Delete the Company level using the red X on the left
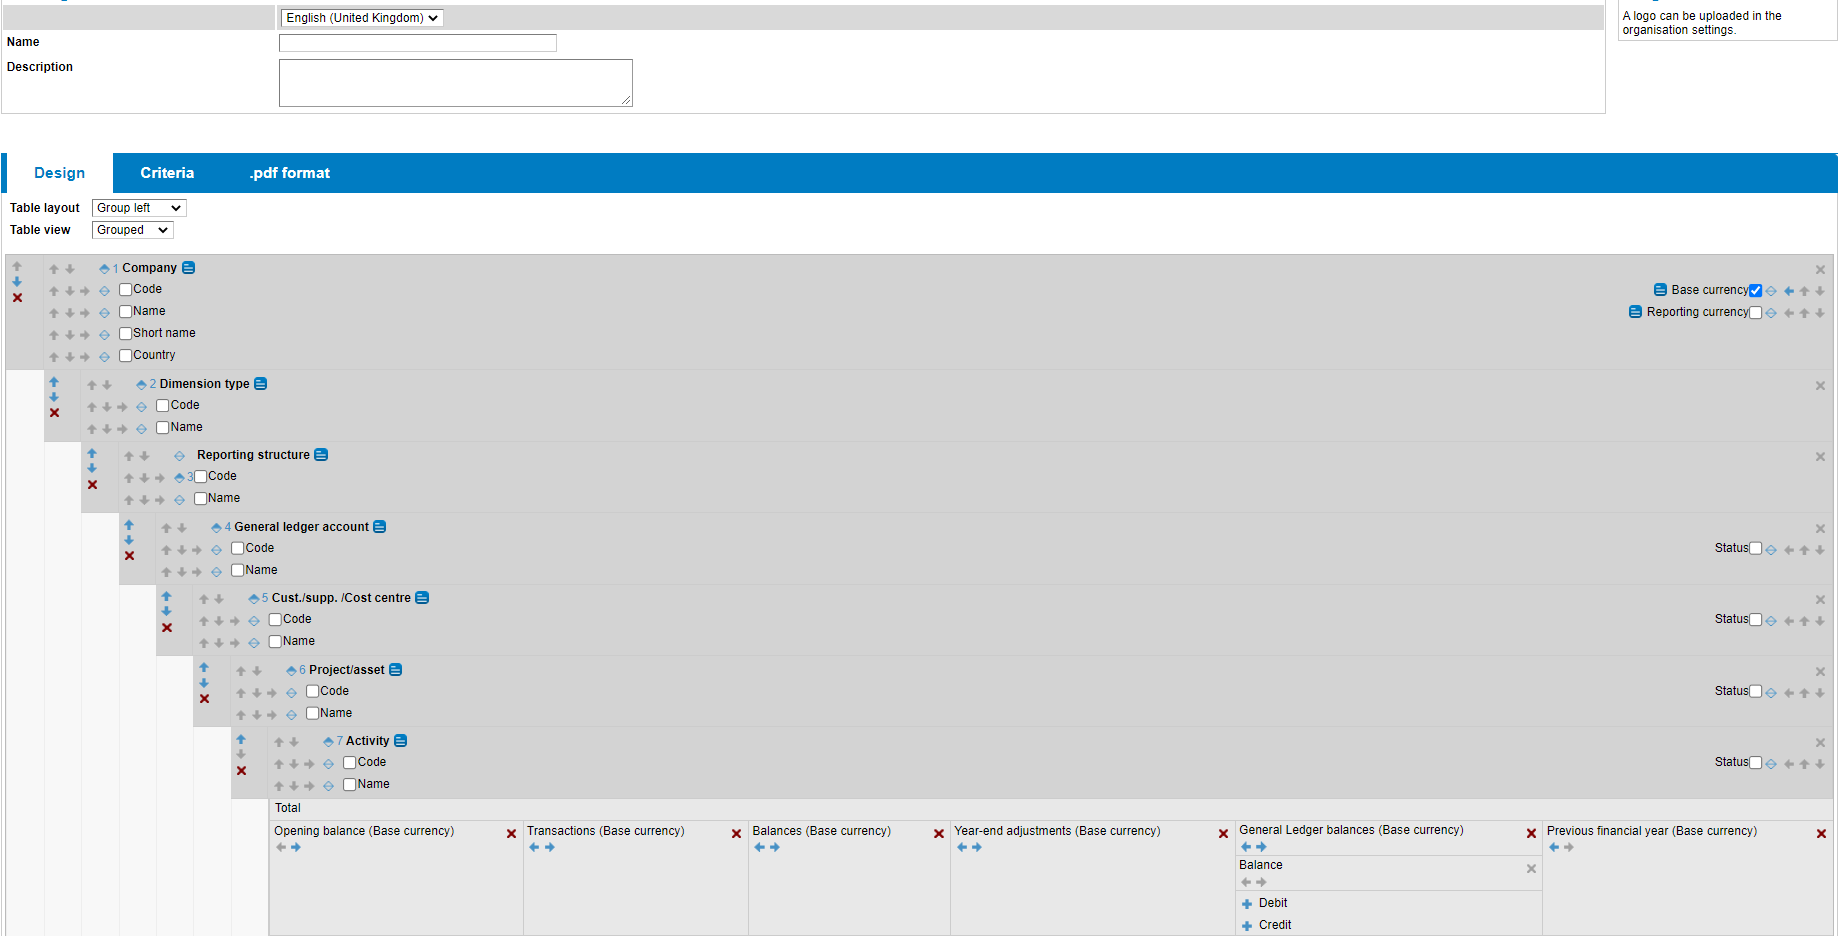The width and height of the screenshot is (1838, 936). click(x=17, y=298)
